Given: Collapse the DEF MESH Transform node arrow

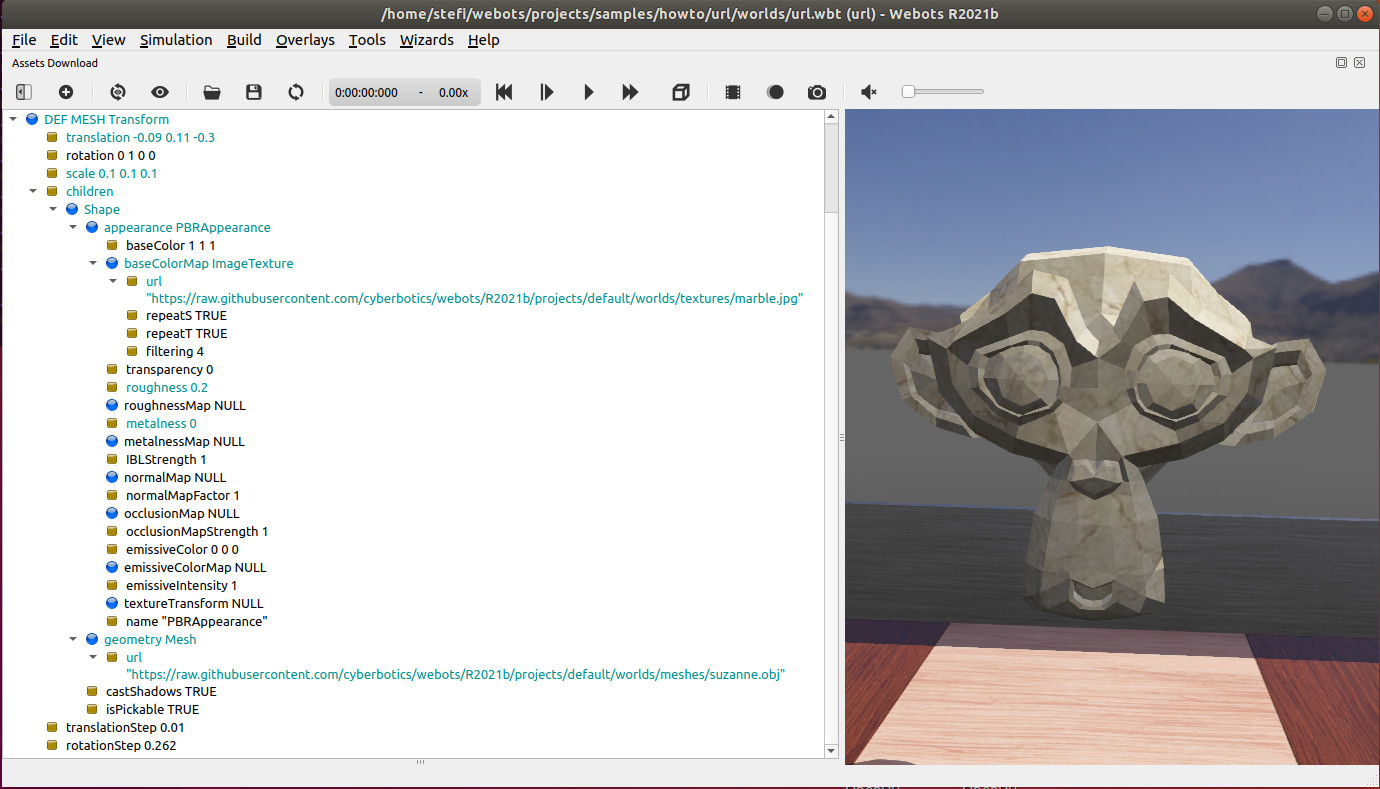Looking at the screenshot, I should point(13,119).
